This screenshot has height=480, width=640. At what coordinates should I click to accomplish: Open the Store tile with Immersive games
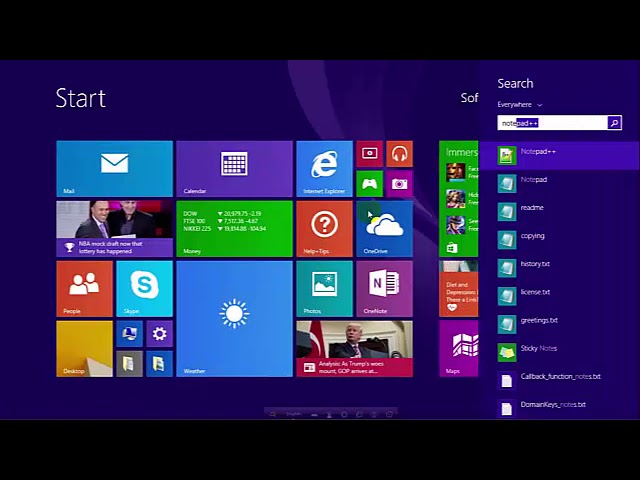pyautogui.click(x=458, y=199)
